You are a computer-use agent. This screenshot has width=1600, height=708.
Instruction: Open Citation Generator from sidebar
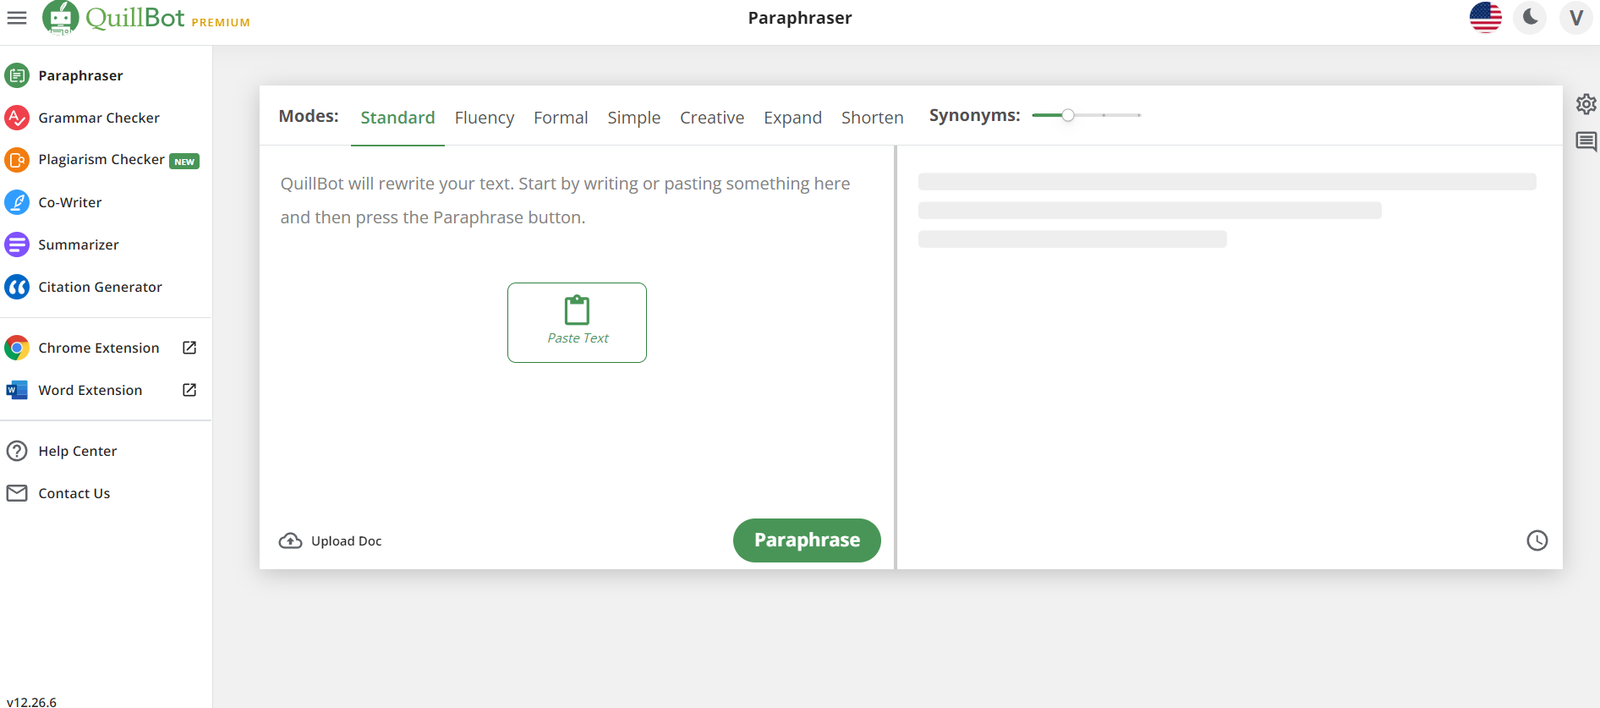tap(100, 287)
